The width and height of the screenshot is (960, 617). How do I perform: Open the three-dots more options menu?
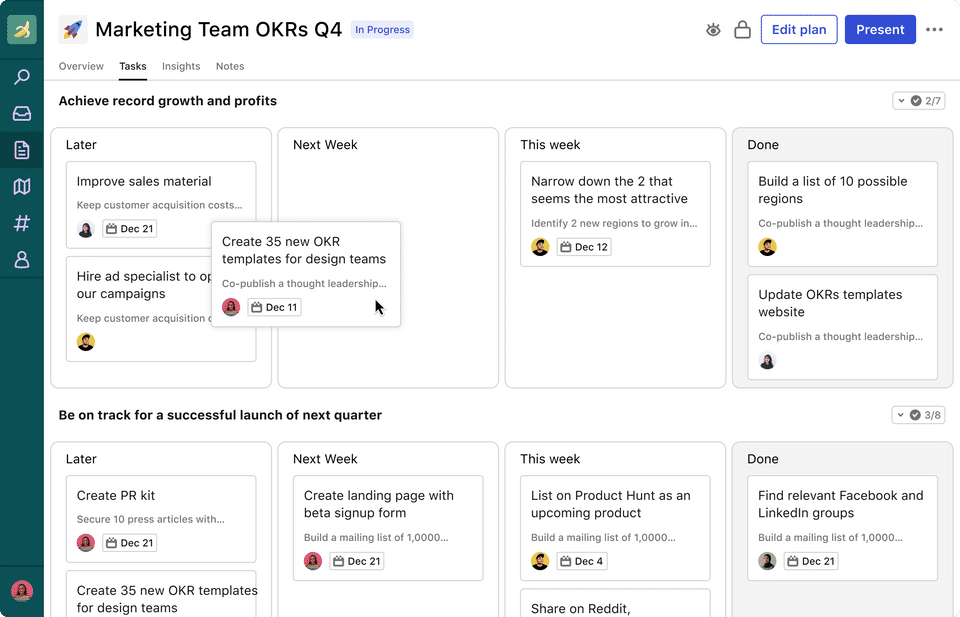click(x=934, y=30)
